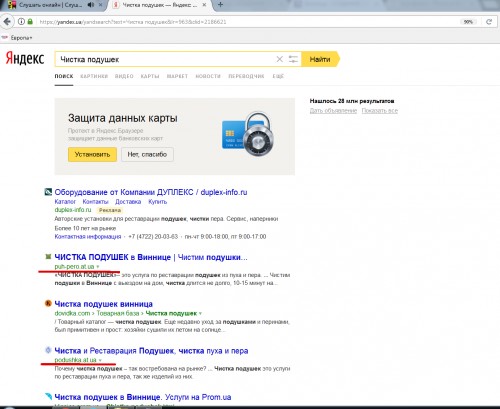Open Оборудование от Компании ДУПЛЕКС result
This screenshot has height=409, width=500.
pos(151,192)
